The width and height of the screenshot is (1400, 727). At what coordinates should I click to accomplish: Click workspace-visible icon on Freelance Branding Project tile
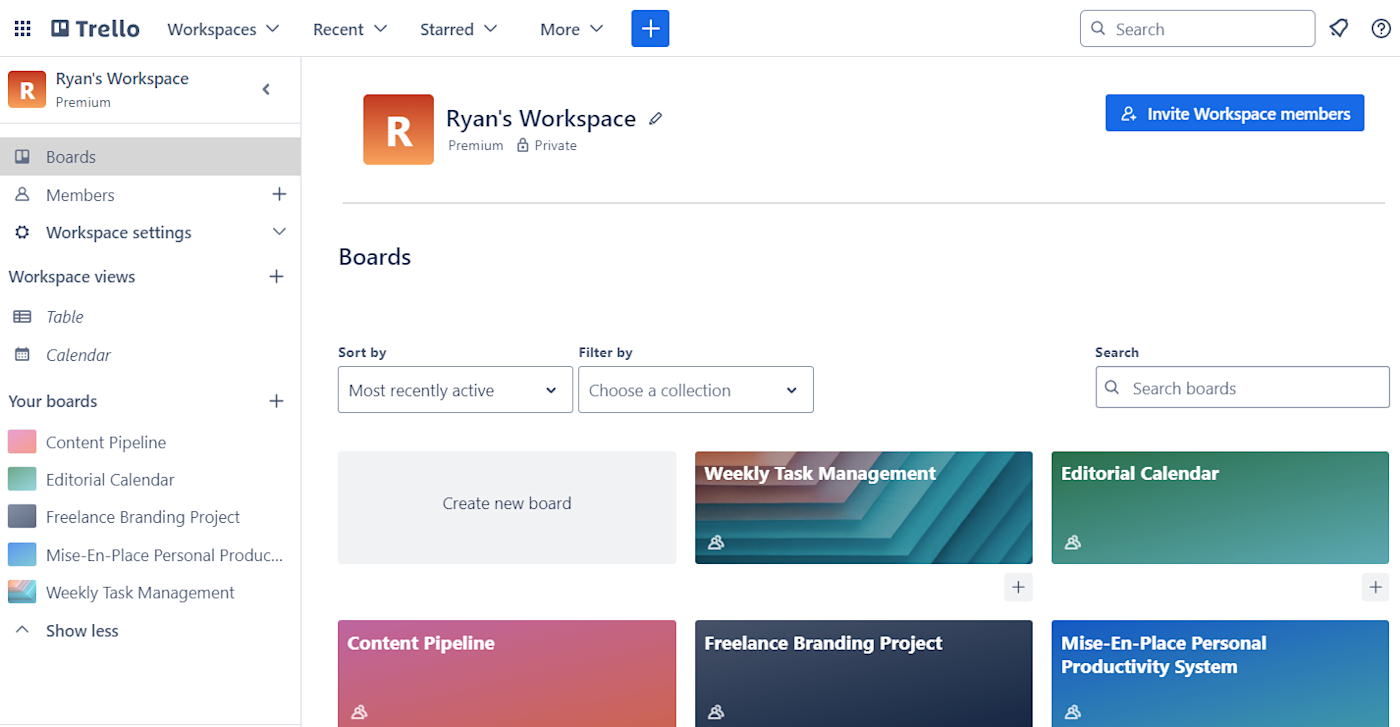coord(716,712)
